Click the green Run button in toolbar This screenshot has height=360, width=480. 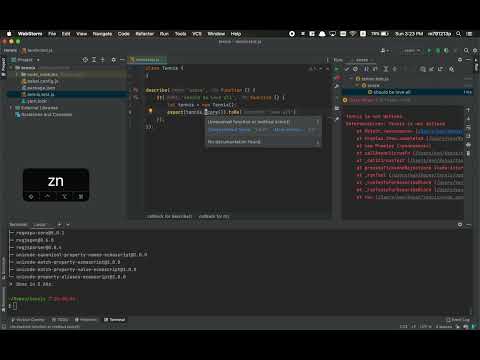429,51
